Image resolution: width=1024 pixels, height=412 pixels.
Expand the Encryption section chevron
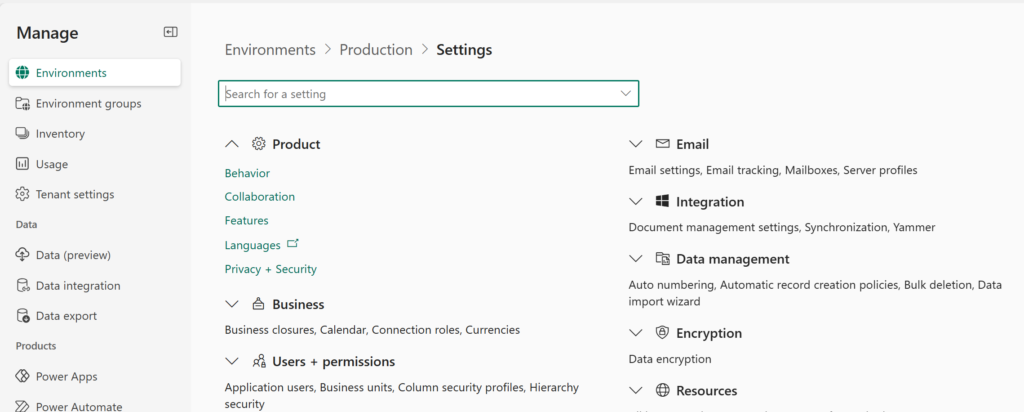pos(635,333)
